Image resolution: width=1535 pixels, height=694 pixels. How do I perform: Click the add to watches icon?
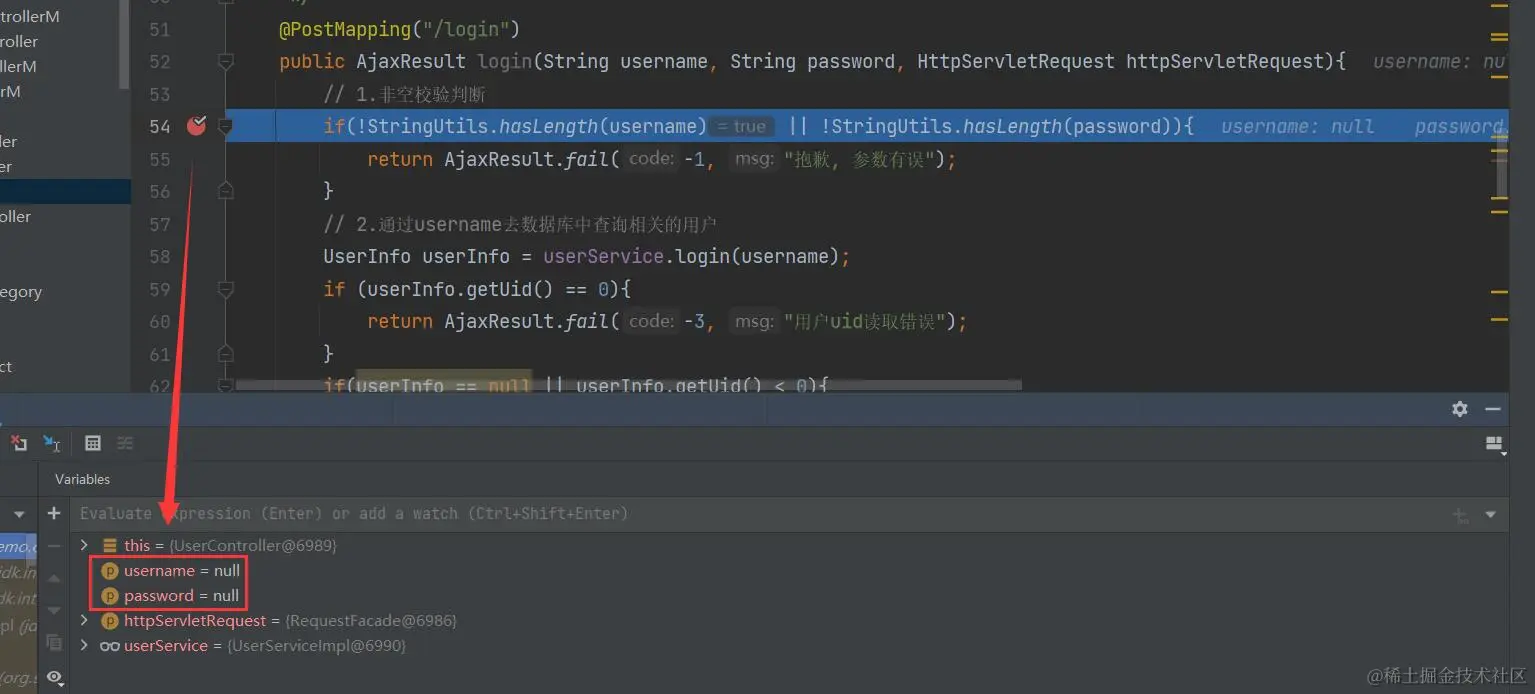[1461, 515]
